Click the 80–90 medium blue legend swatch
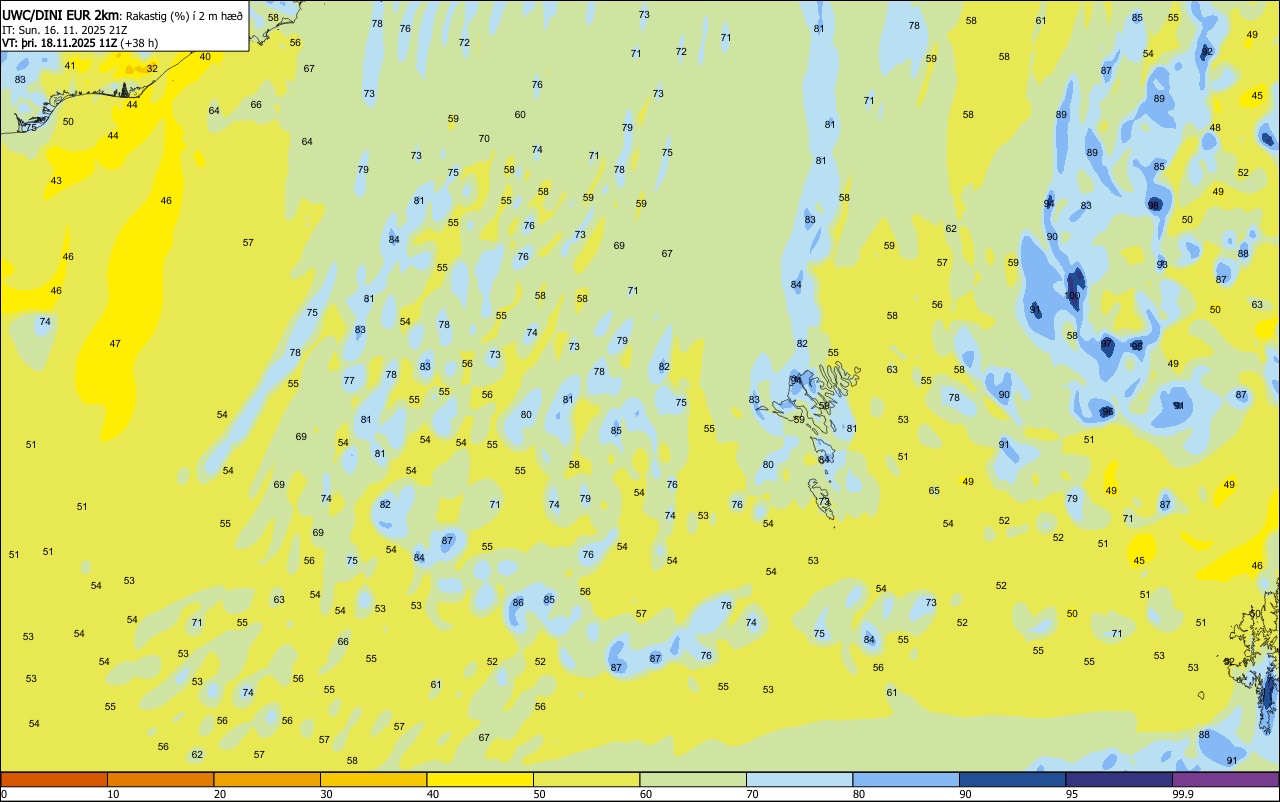Screen dimensions: 1280x802 click(906, 779)
